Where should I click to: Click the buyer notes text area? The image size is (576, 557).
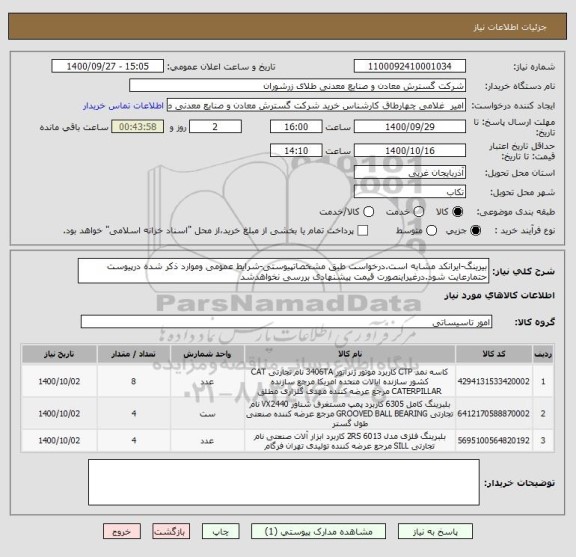284,482
